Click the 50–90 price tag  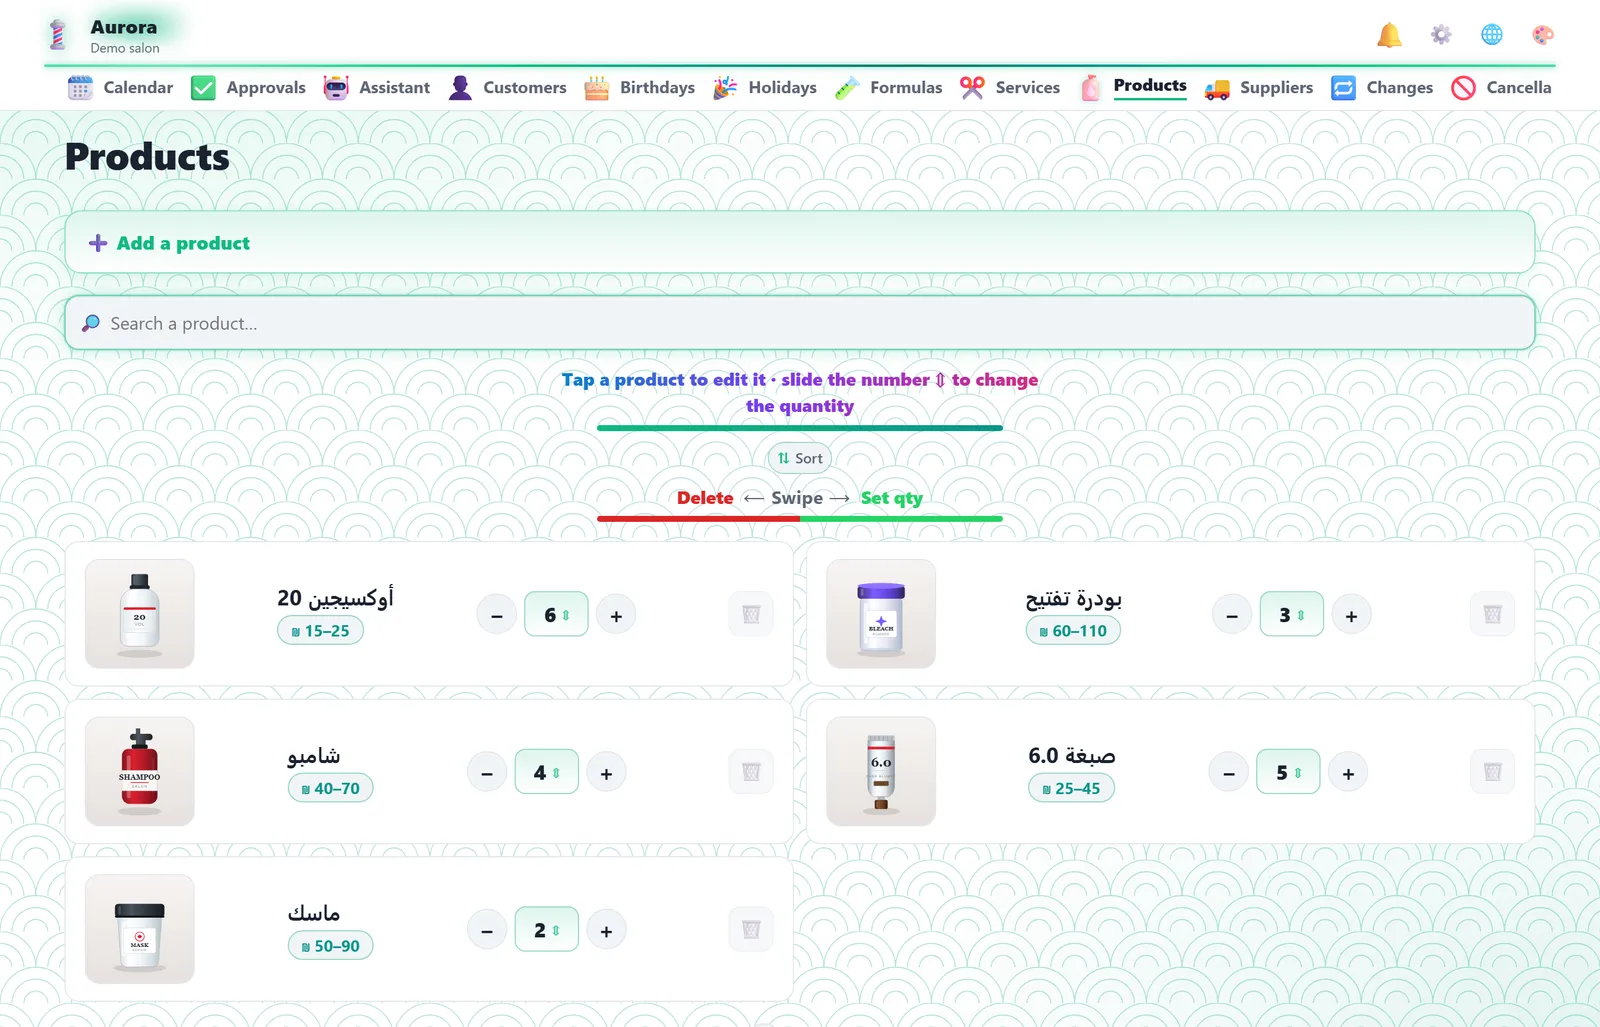330,946
